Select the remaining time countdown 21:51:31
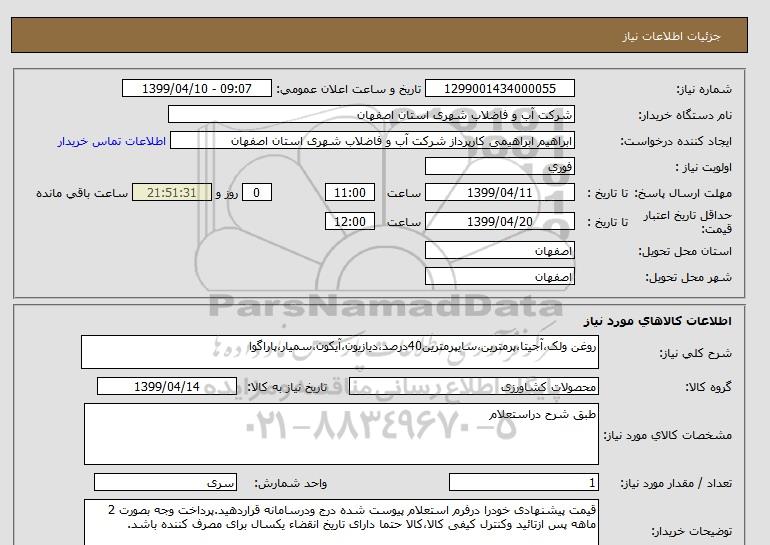 coord(172,192)
